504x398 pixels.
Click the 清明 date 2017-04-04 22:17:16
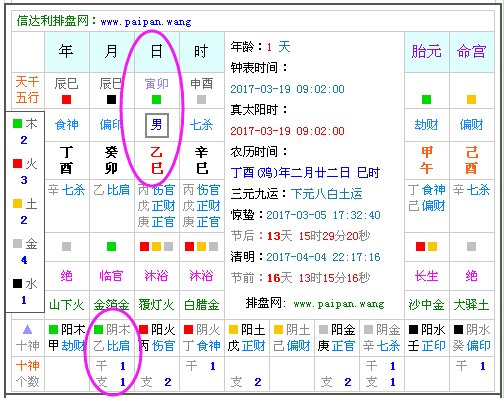coord(323,257)
